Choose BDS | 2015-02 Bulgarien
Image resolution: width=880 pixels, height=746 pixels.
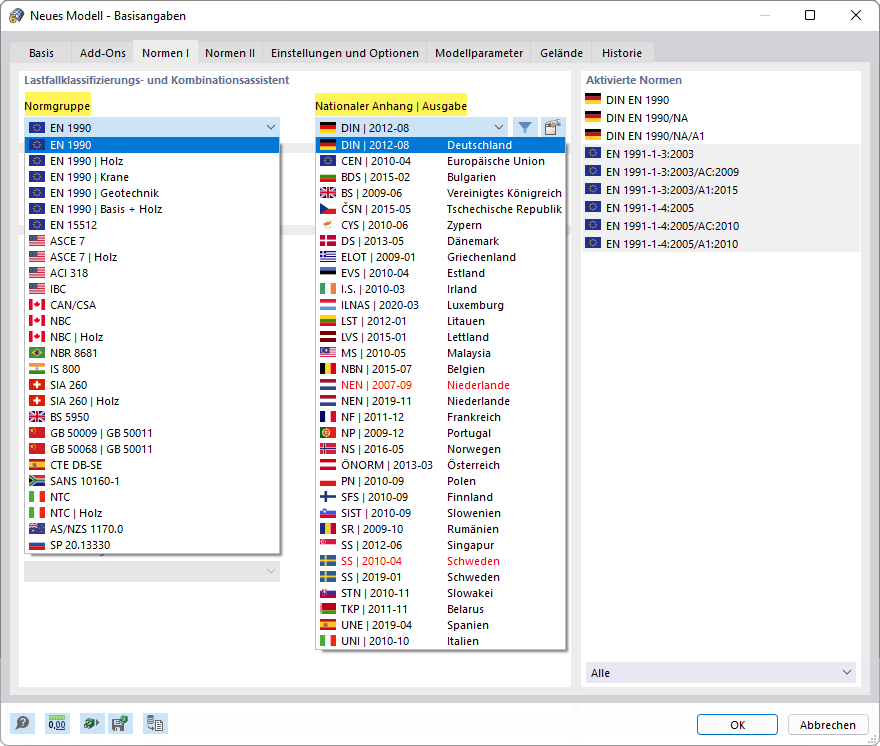tap(441, 177)
